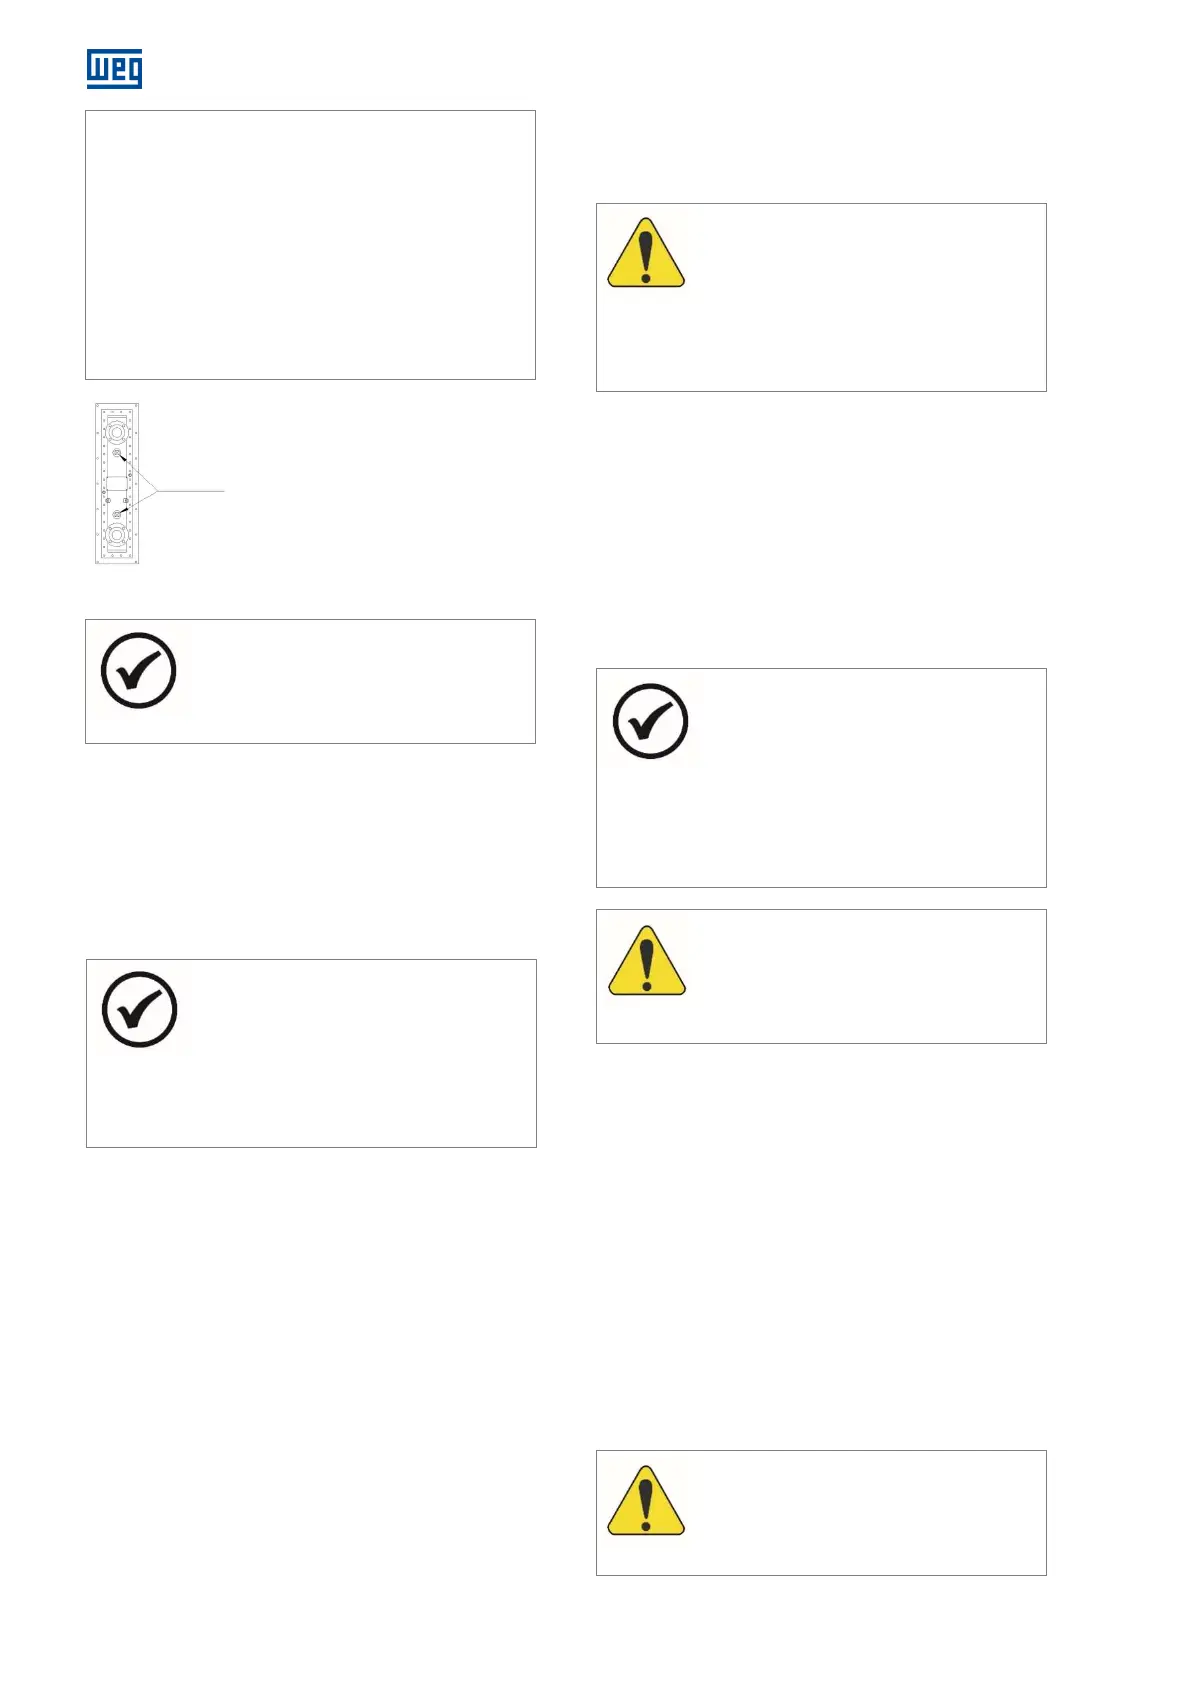This screenshot has height=1684, width=1190.
Task: Click where the two leader lines converge
Action: click(x=157, y=491)
